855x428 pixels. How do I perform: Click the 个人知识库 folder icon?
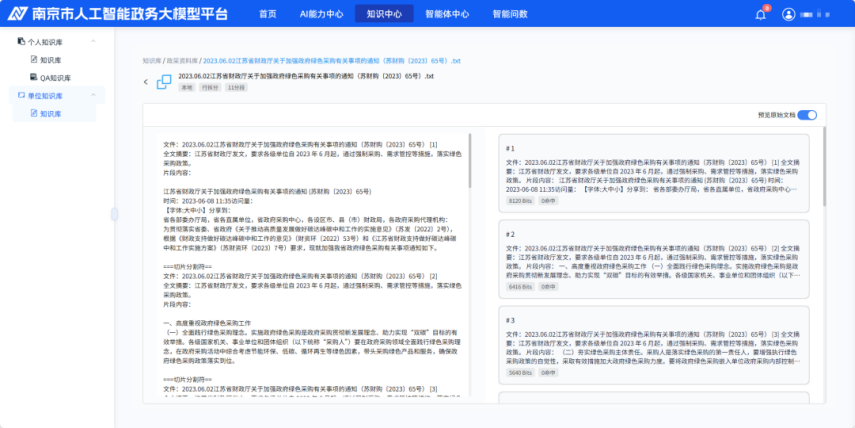coord(22,42)
